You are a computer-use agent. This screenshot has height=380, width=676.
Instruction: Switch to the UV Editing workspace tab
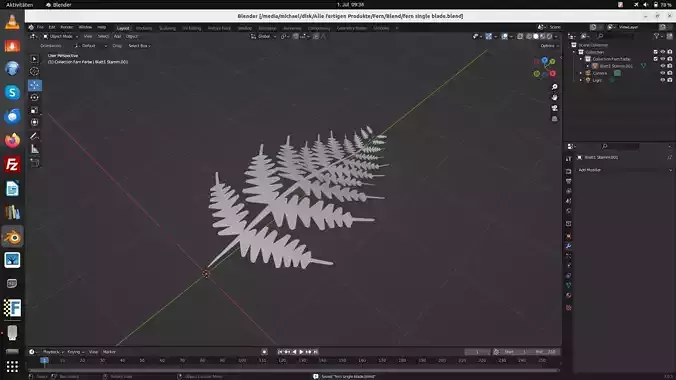191,28
